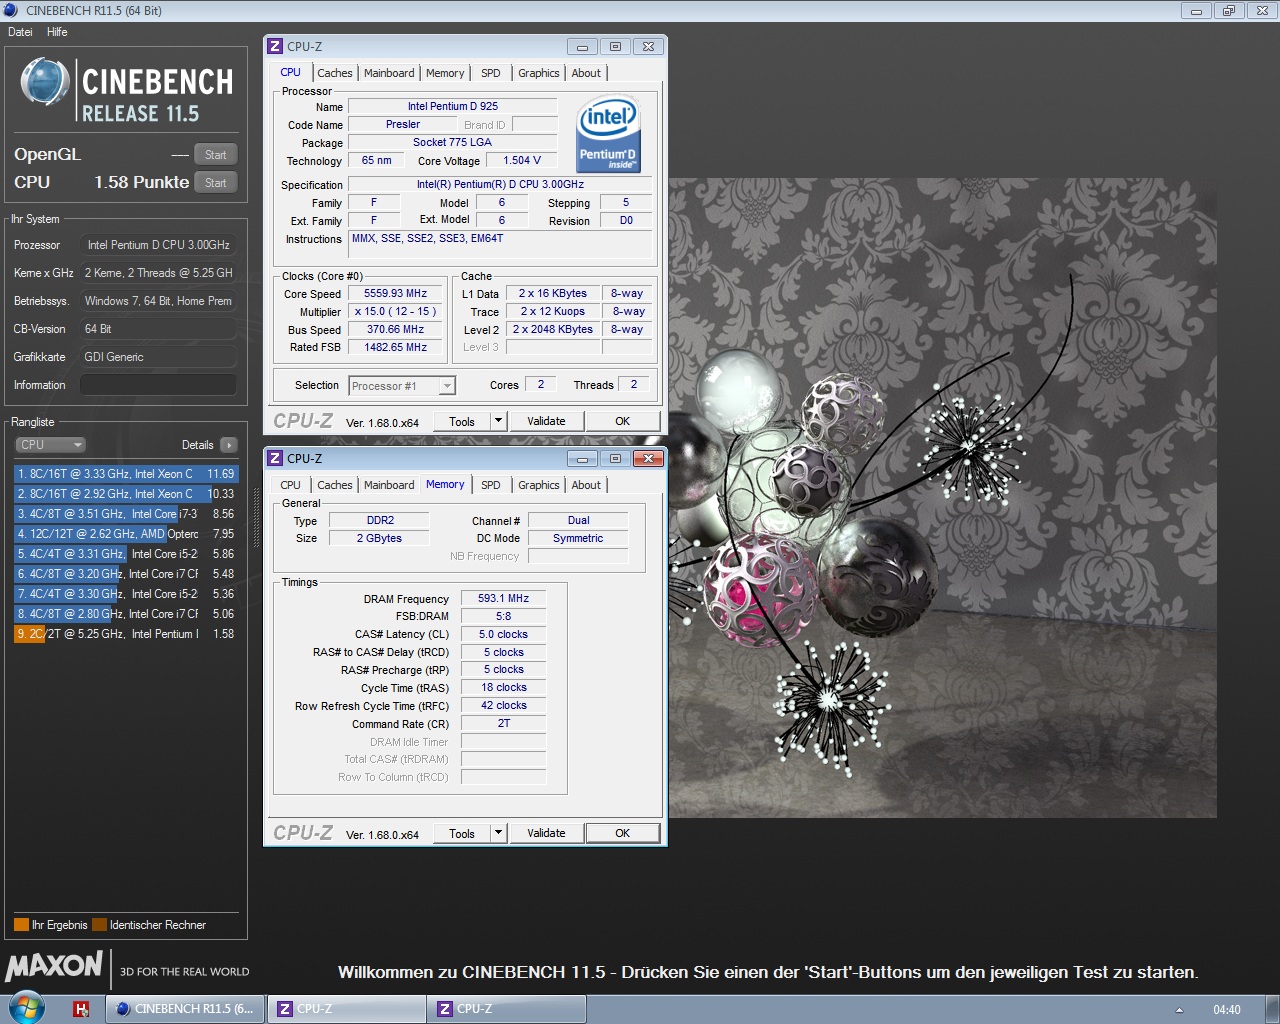The height and width of the screenshot is (1024, 1280).
Task: Click the Core Speed value 5559.93 MHz
Action: (x=395, y=294)
